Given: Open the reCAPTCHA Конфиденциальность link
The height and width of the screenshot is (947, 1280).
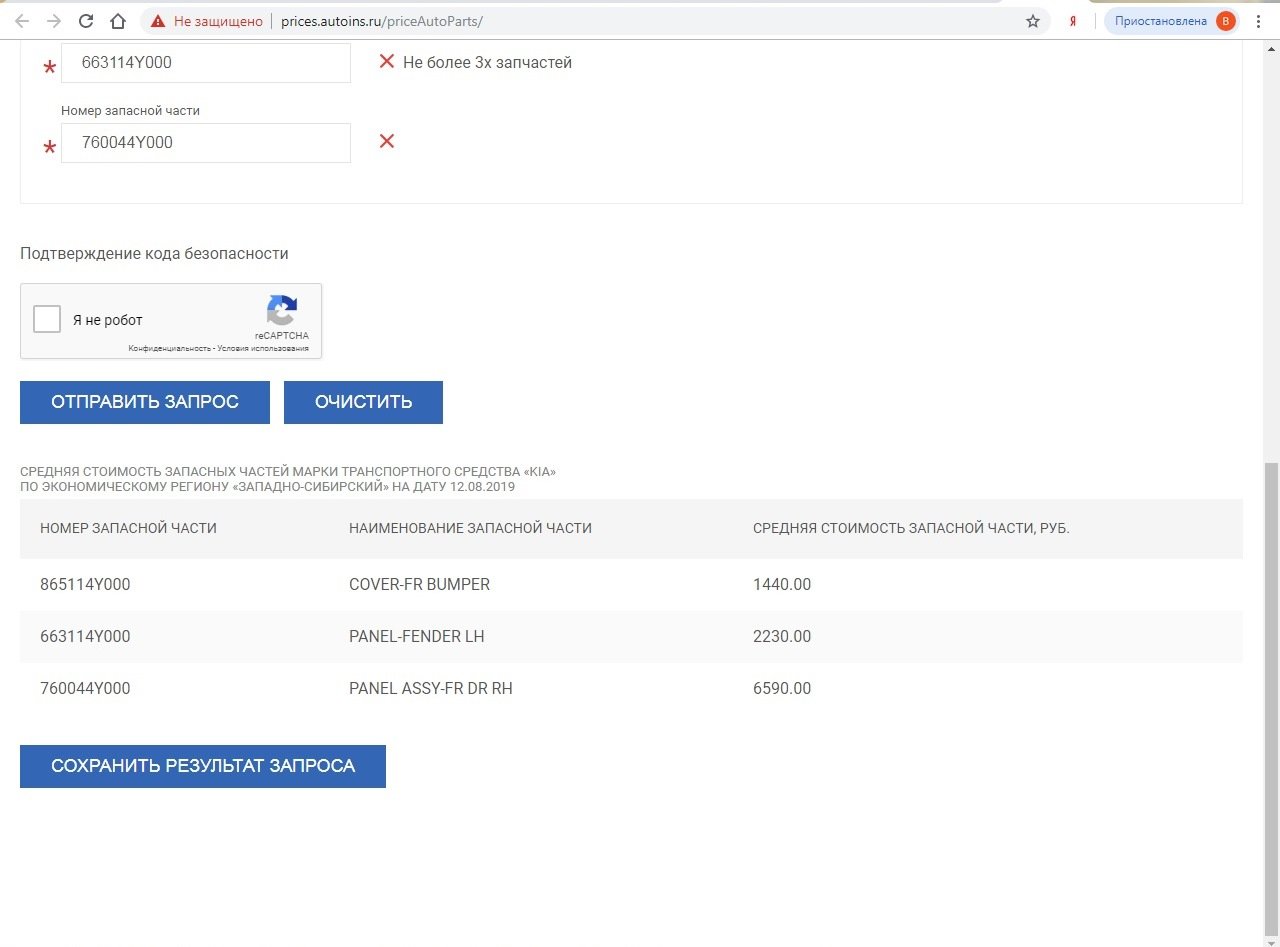Looking at the screenshot, I should click(x=169, y=349).
